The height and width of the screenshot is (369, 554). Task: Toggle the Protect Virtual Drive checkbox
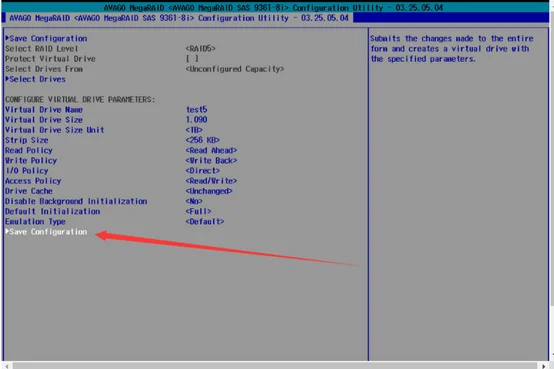click(x=192, y=59)
